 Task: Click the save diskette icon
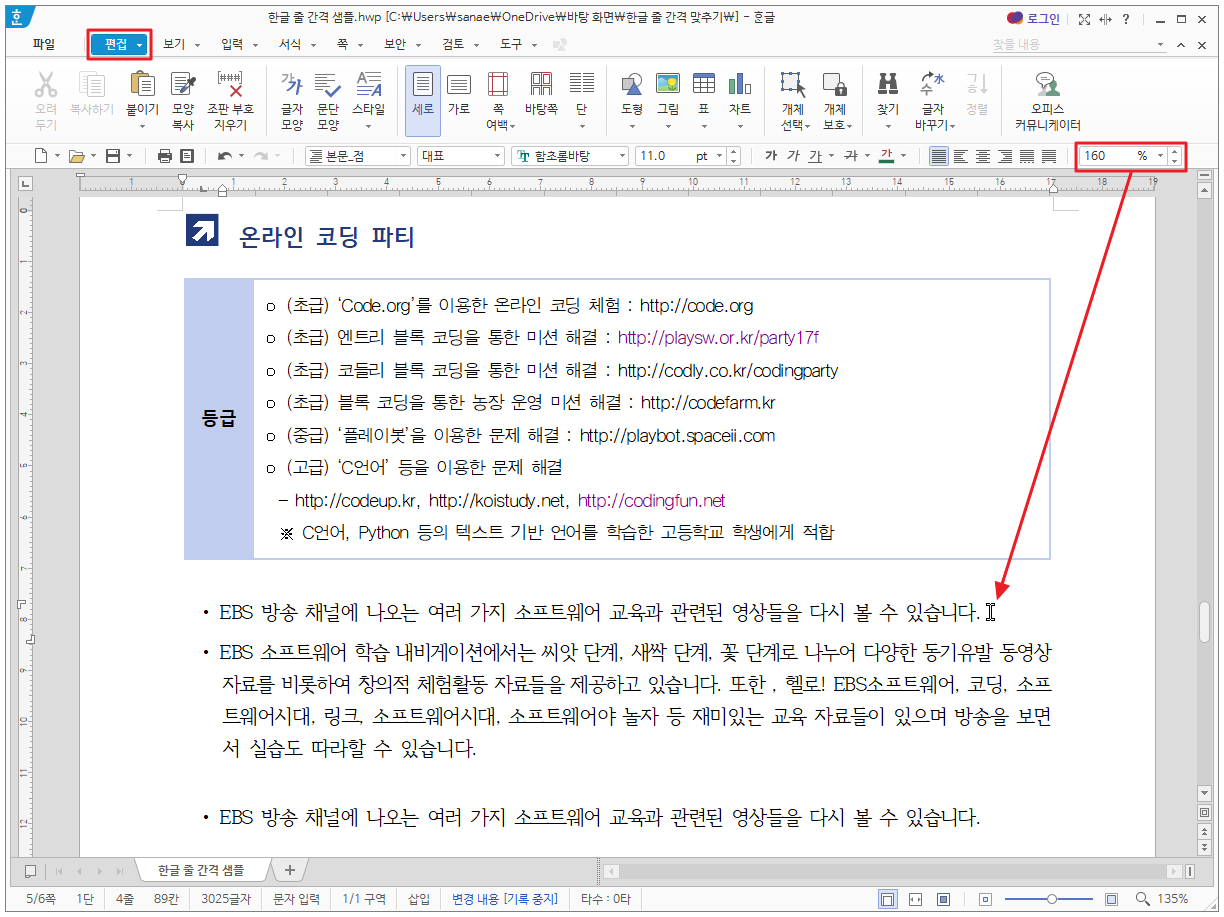[x=112, y=156]
